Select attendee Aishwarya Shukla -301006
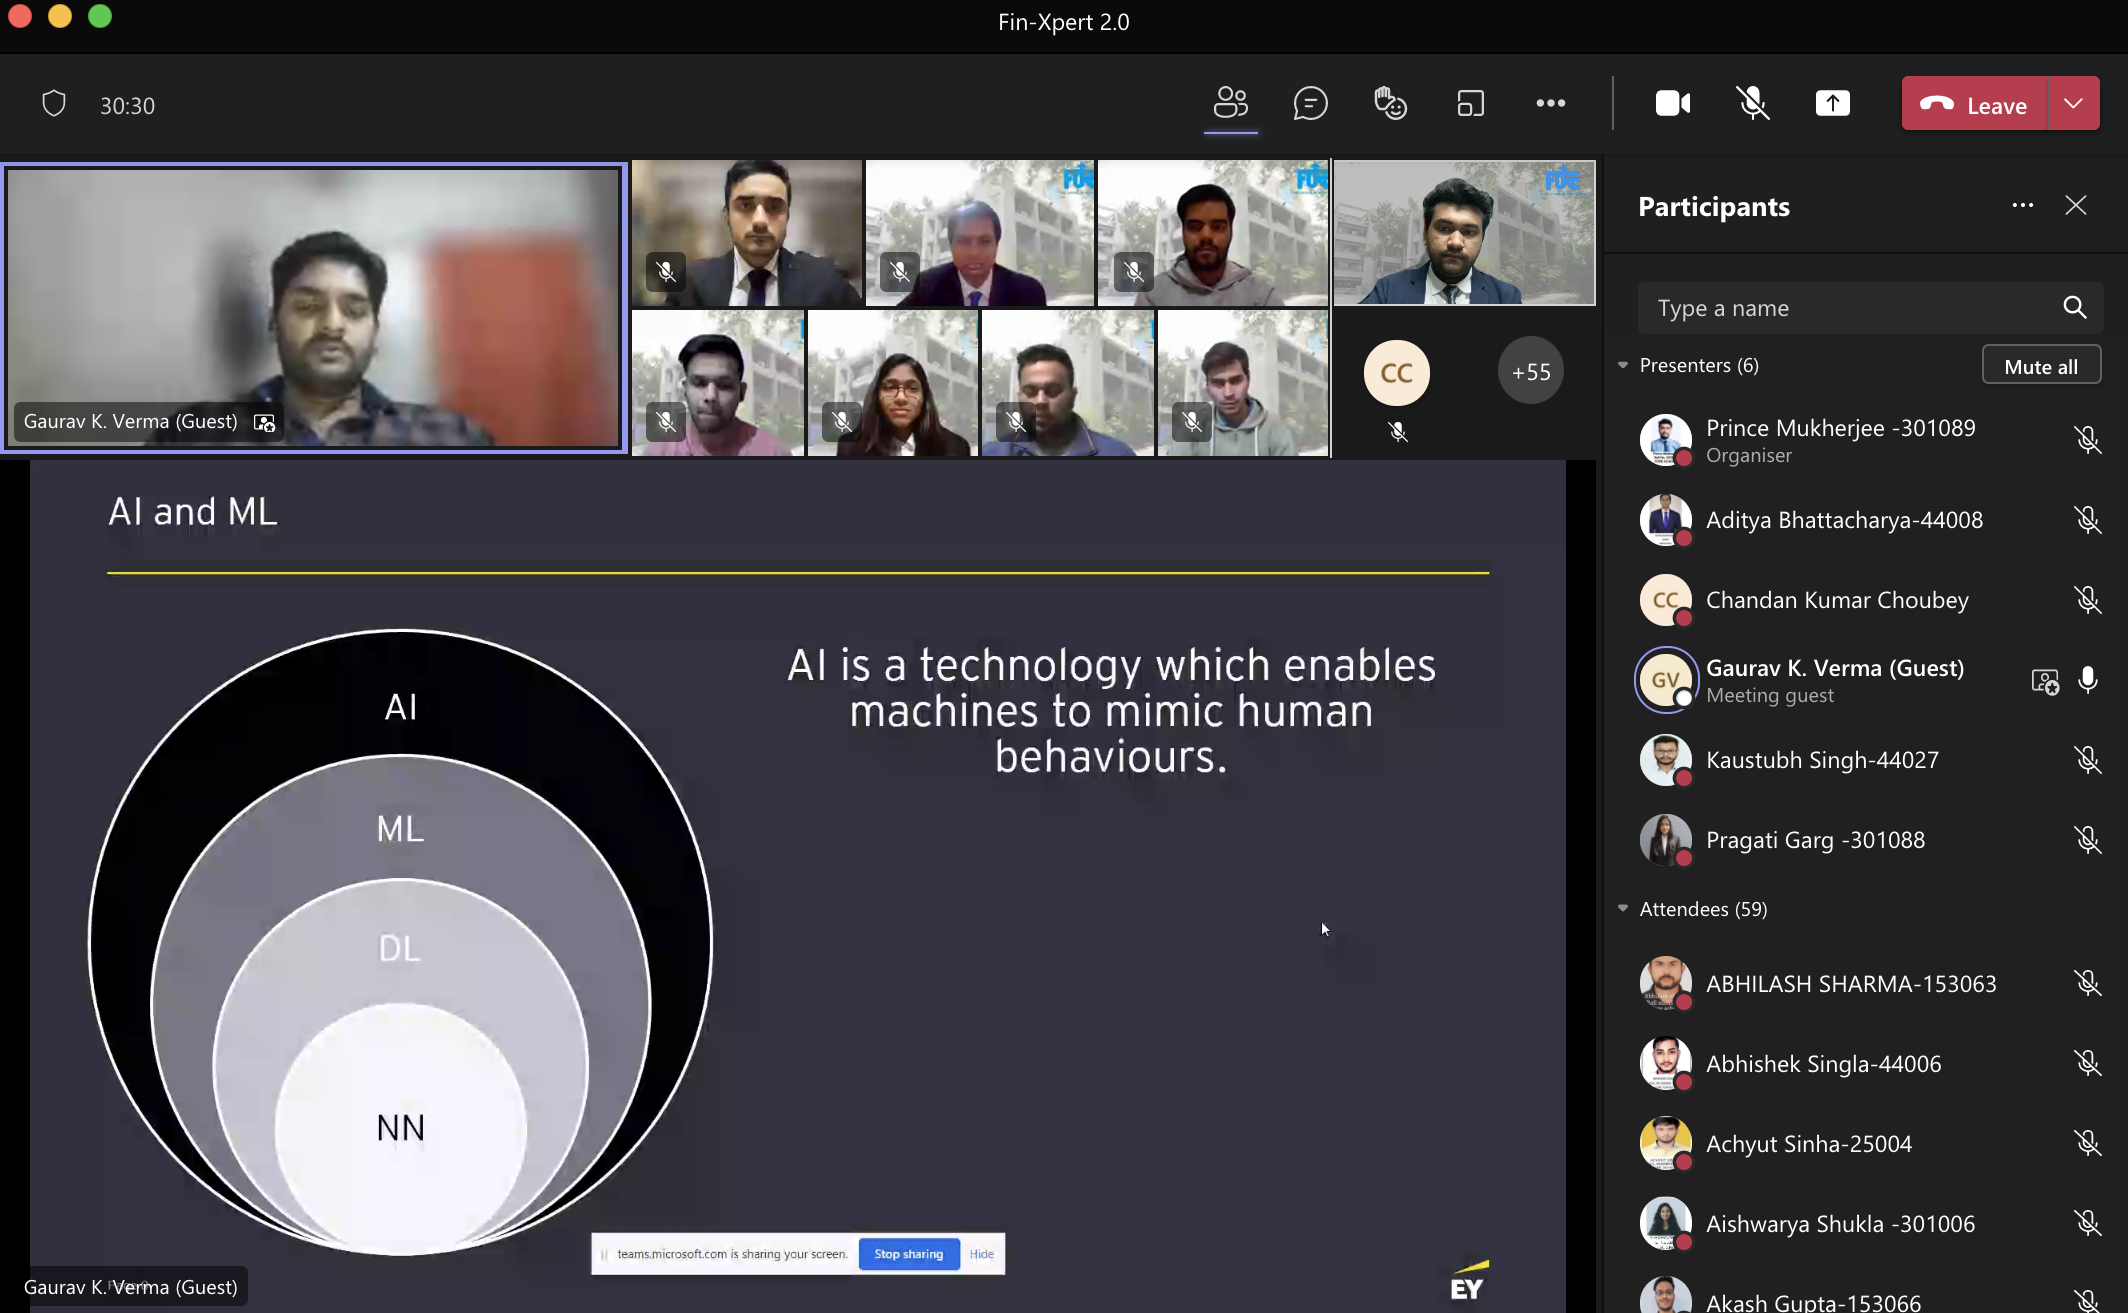2128x1313 pixels. pyautogui.click(x=1866, y=1224)
